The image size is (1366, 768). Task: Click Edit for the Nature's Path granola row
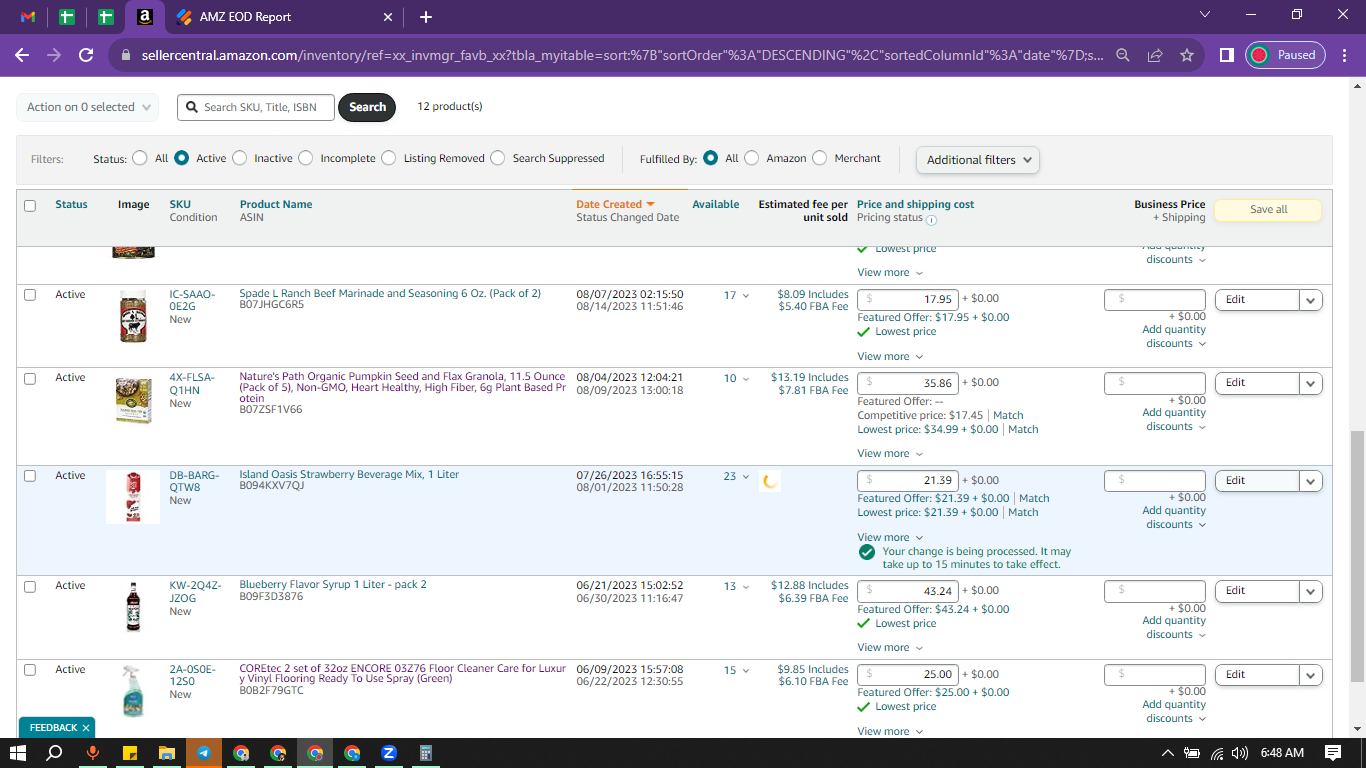tap(1257, 383)
